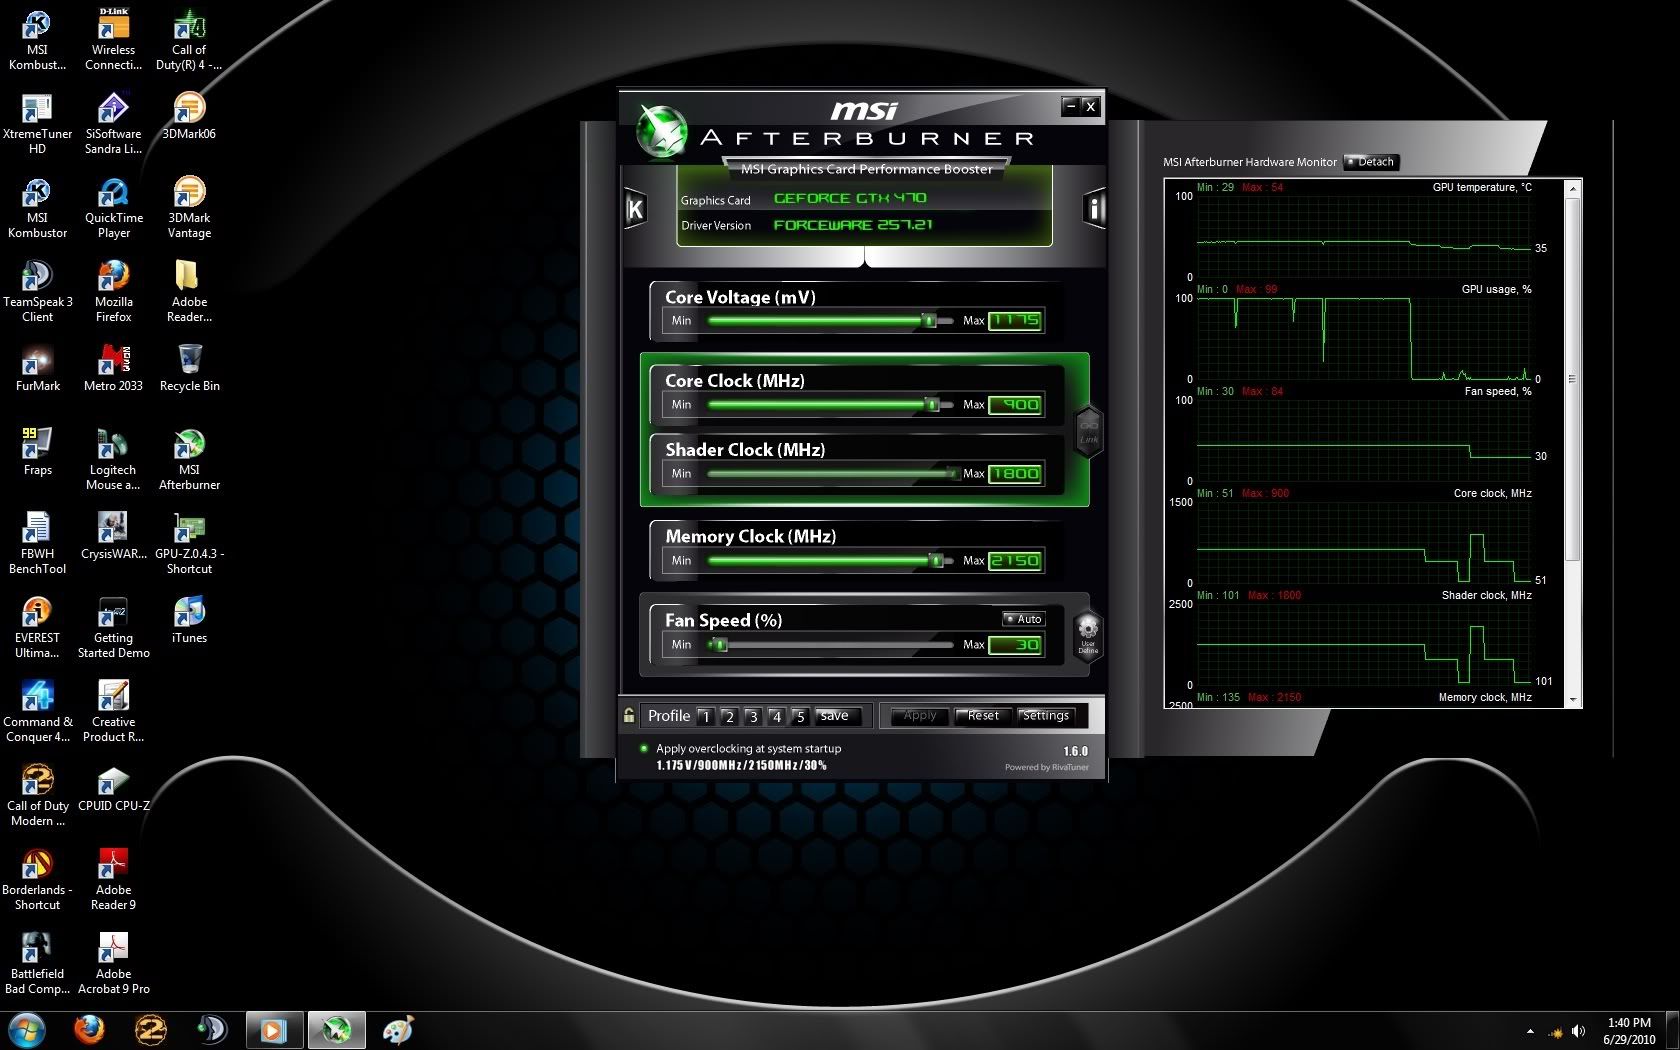Screen dimensions: 1680x1050
Task: Show hidden system tray icons
Action: coord(1530,1031)
